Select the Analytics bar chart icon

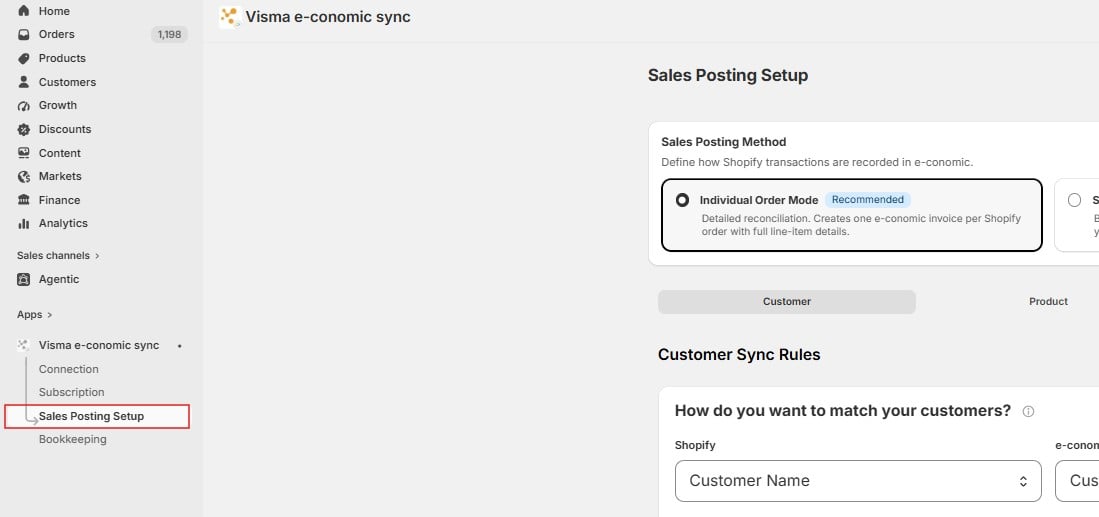click(x=24, y=223)
